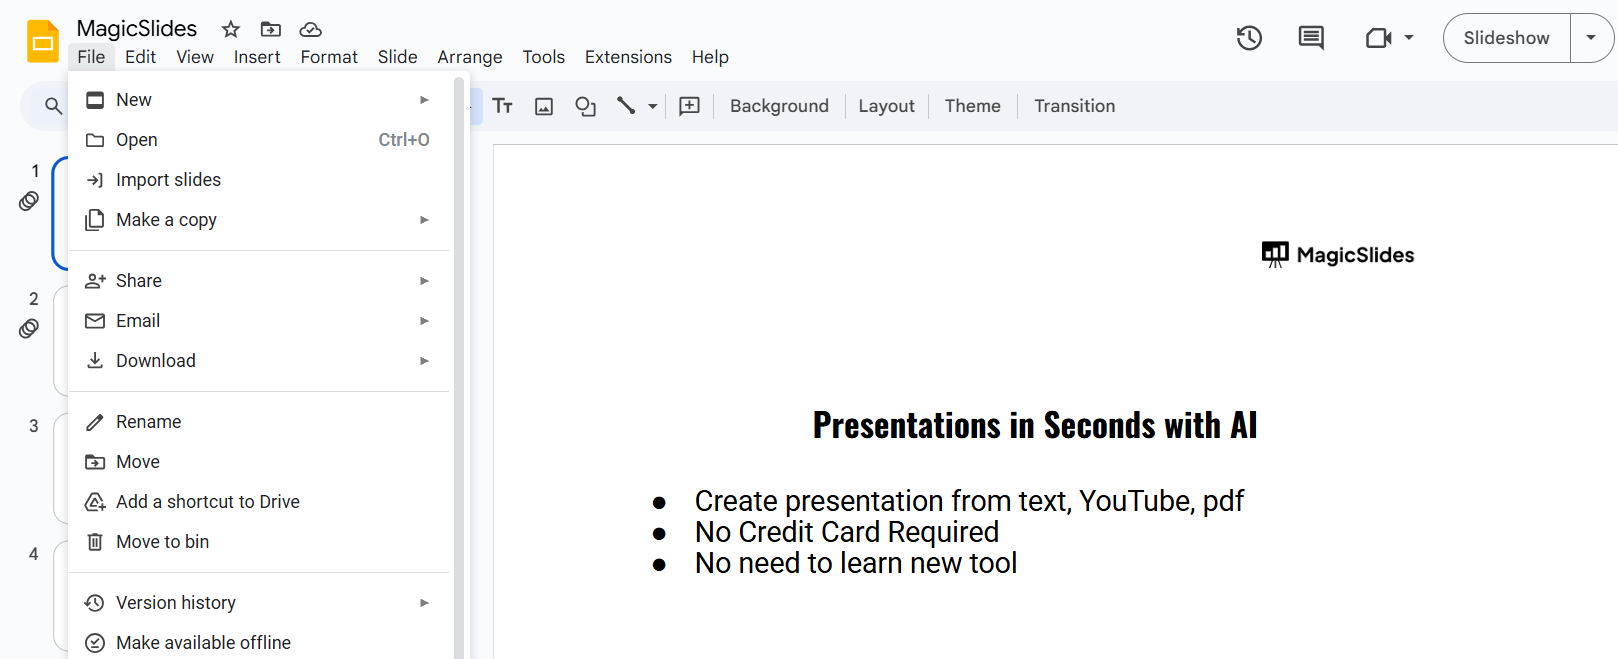Click the "No need to learn new tool" bullet
This screenshot has height=659, width=1618.
tap(856, 563)
